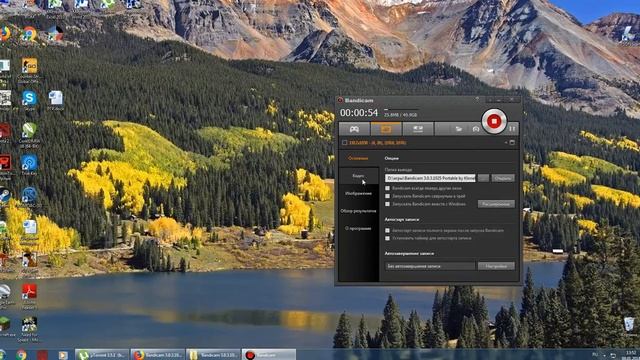This screenshot has height=360, width=640.
Task: Enable start Bandicam minimized to tray
Action: (x=387, y=196)
